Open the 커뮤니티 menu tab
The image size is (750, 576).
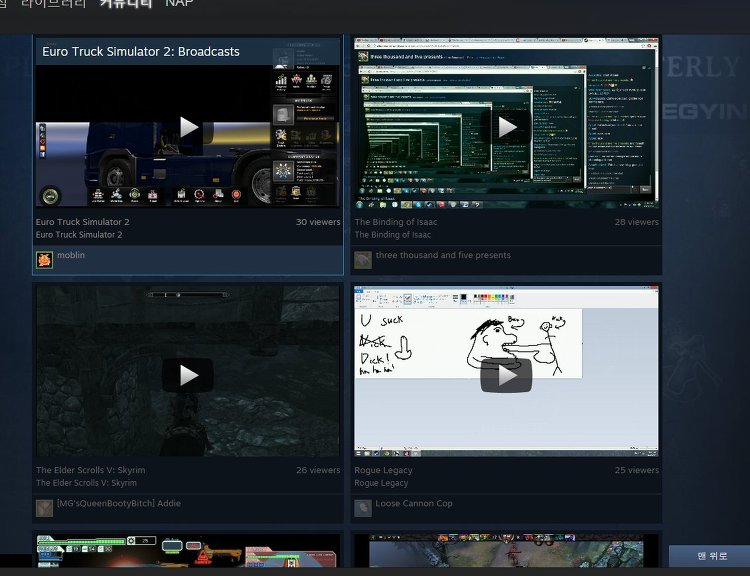[x=126, y=3]
